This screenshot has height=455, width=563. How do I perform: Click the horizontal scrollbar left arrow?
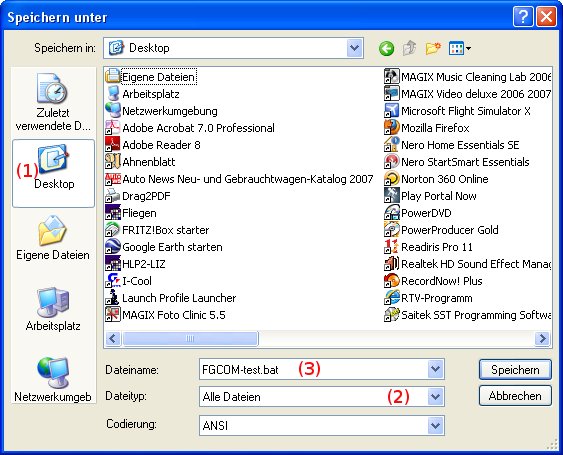pyautogui.click(x=113, y=338)
